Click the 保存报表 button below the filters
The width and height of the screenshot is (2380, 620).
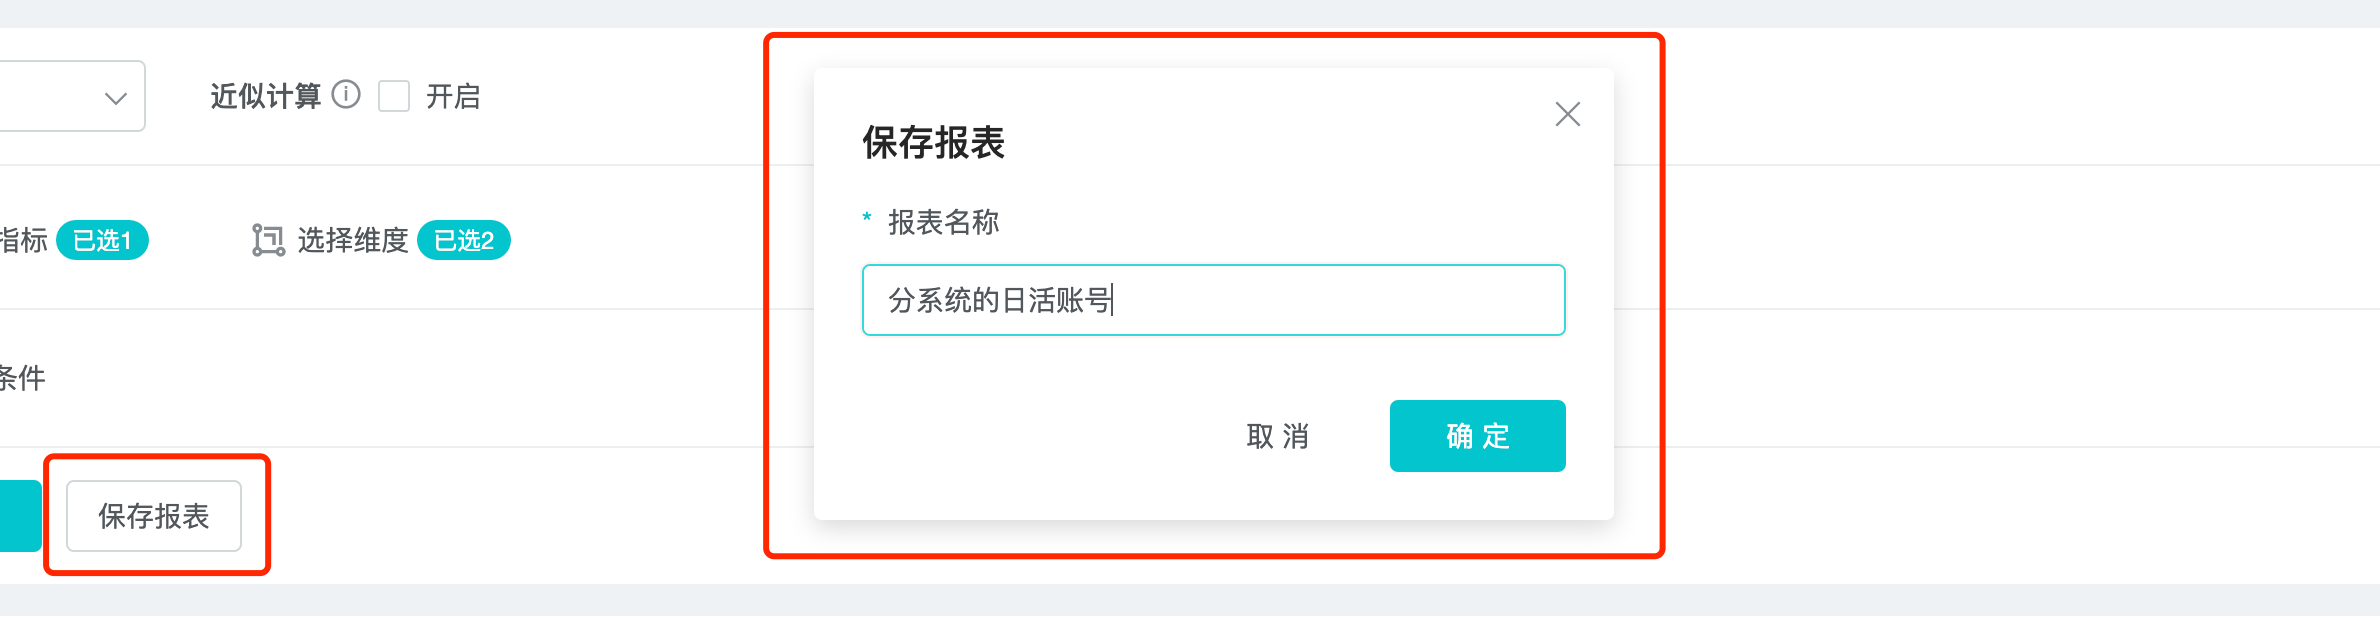click(154, 516)
